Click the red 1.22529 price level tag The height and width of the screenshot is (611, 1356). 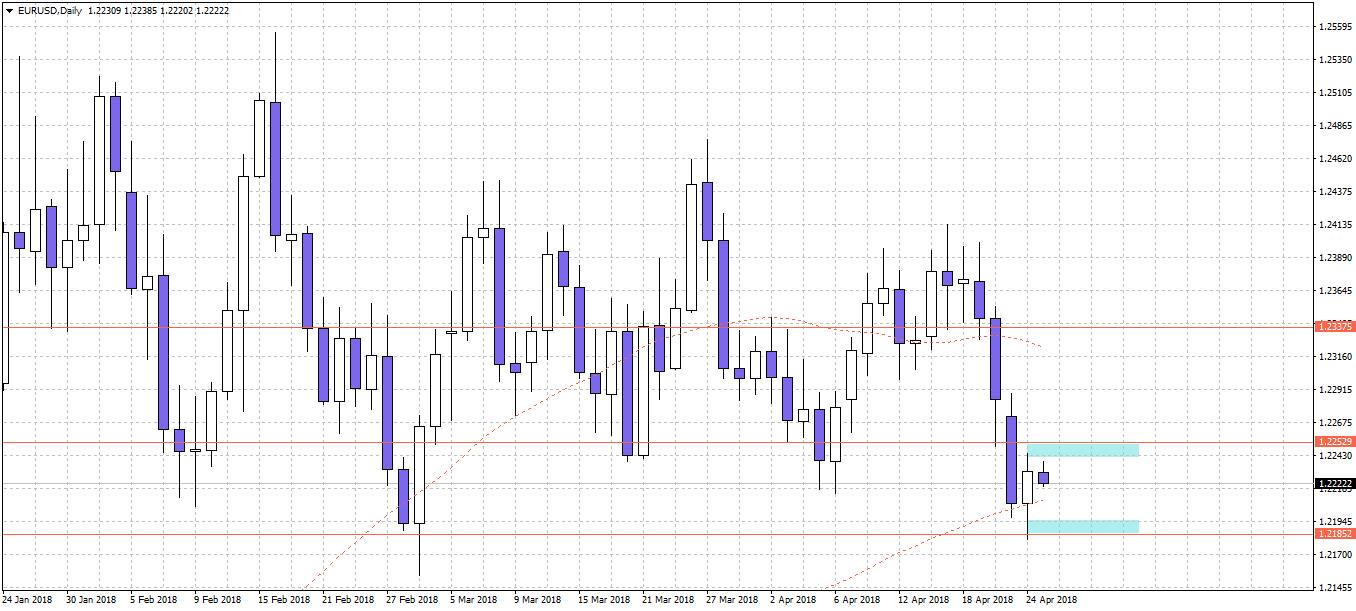[1335, 442]
